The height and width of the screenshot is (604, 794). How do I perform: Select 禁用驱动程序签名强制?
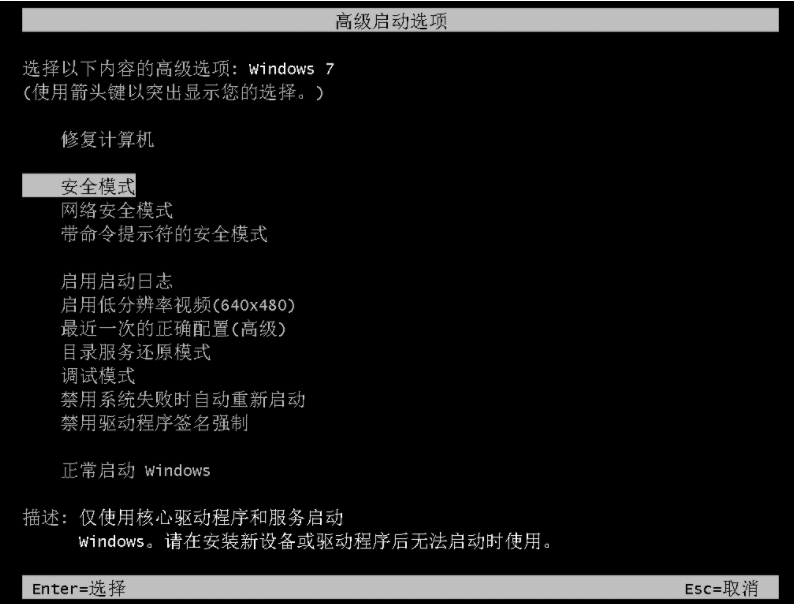pyautogui.click(x=155, y=423)
